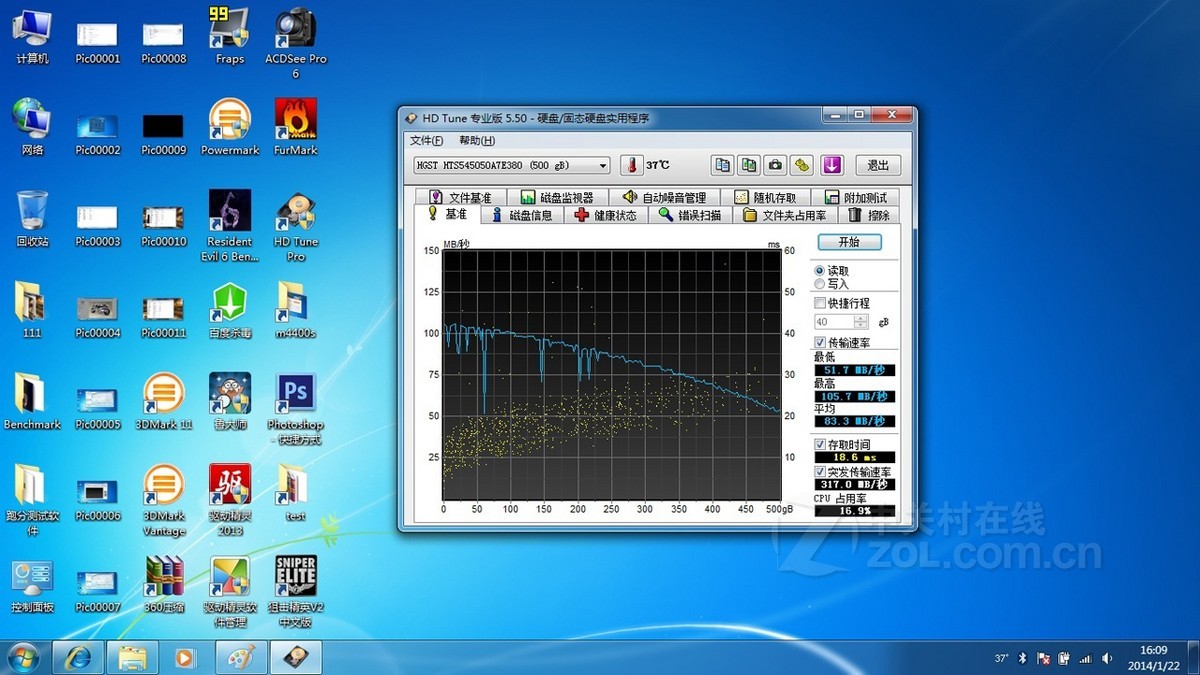
Task: Open the Fraps desktop shortcut
Action: click(230, 34)
